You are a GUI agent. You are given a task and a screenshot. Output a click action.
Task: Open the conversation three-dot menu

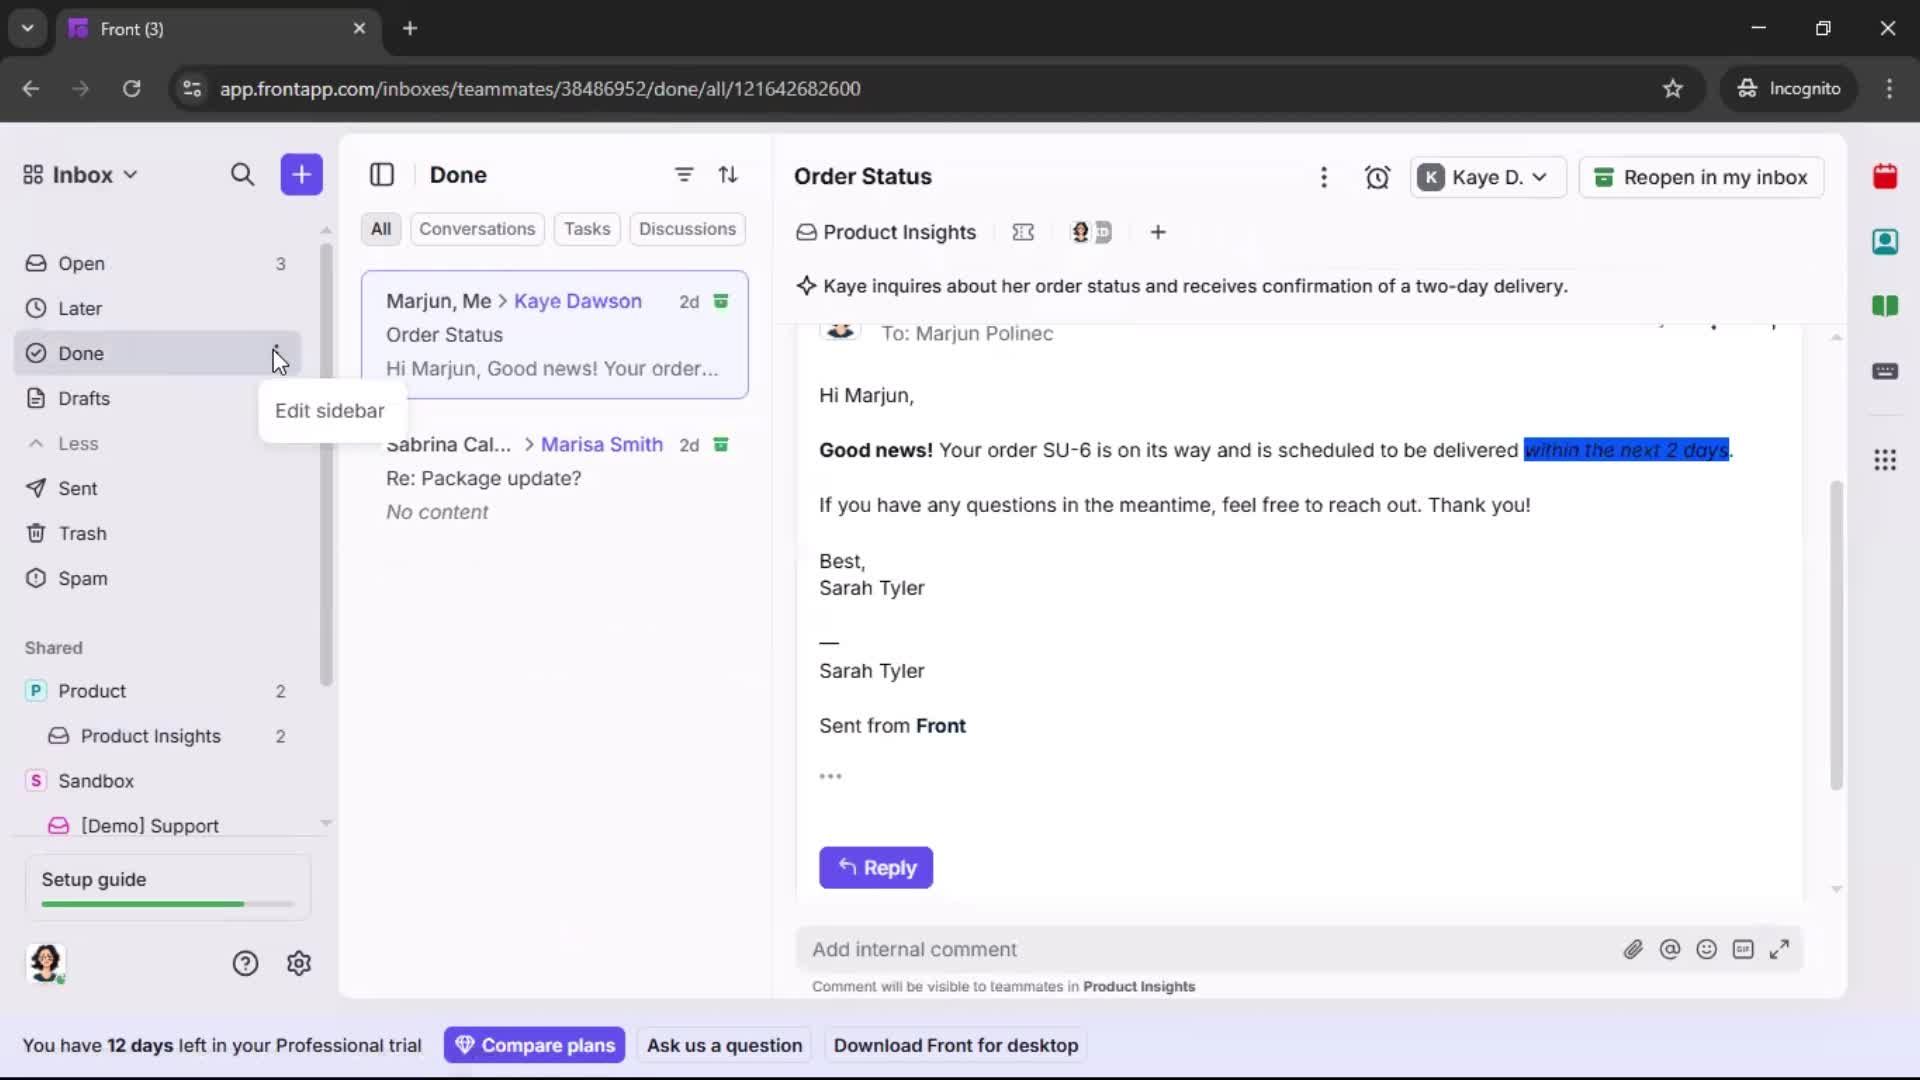click(1324, 177)
